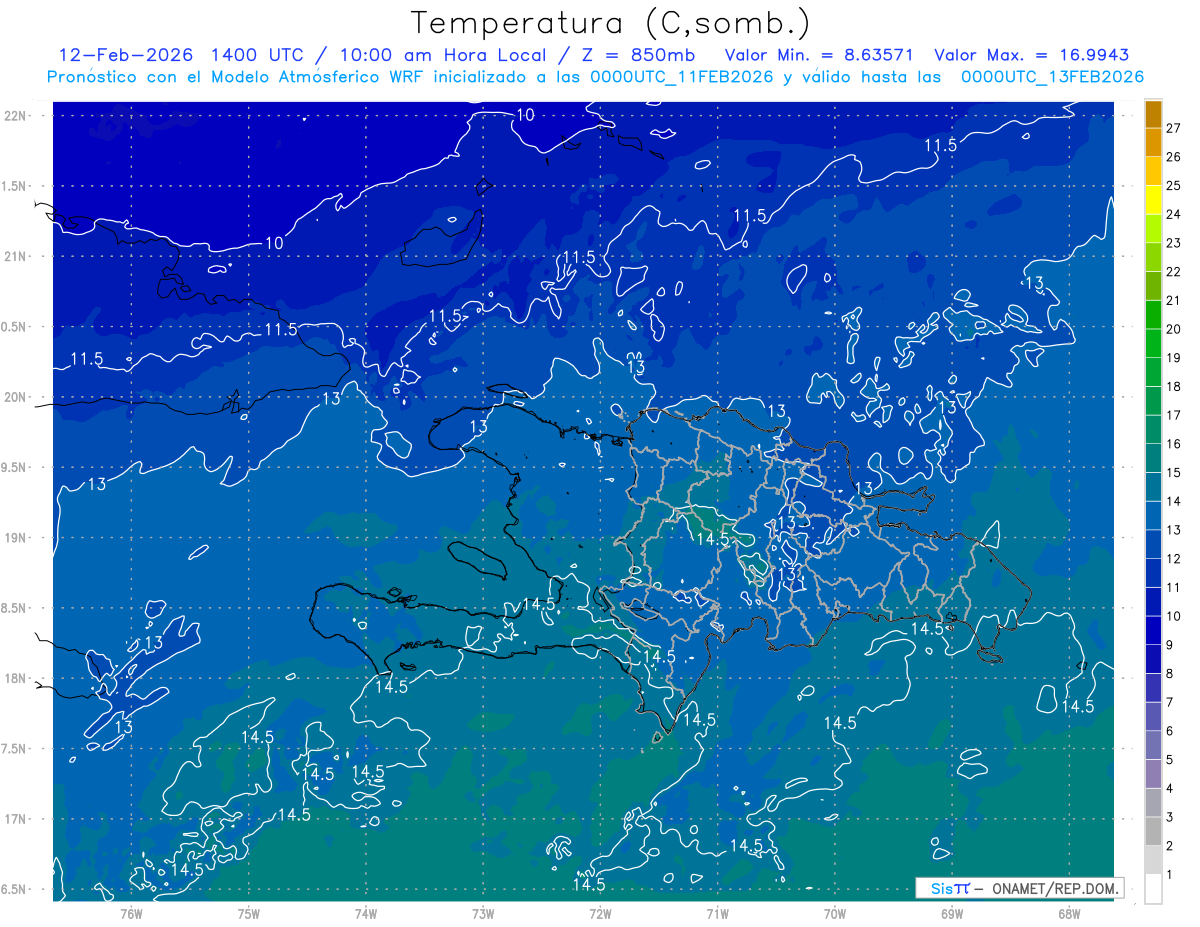Click the ONAMET/REP.DOM. logo box
Image resolution: width=1200 pixels, height=927 pixels.
pos(1019,888)
